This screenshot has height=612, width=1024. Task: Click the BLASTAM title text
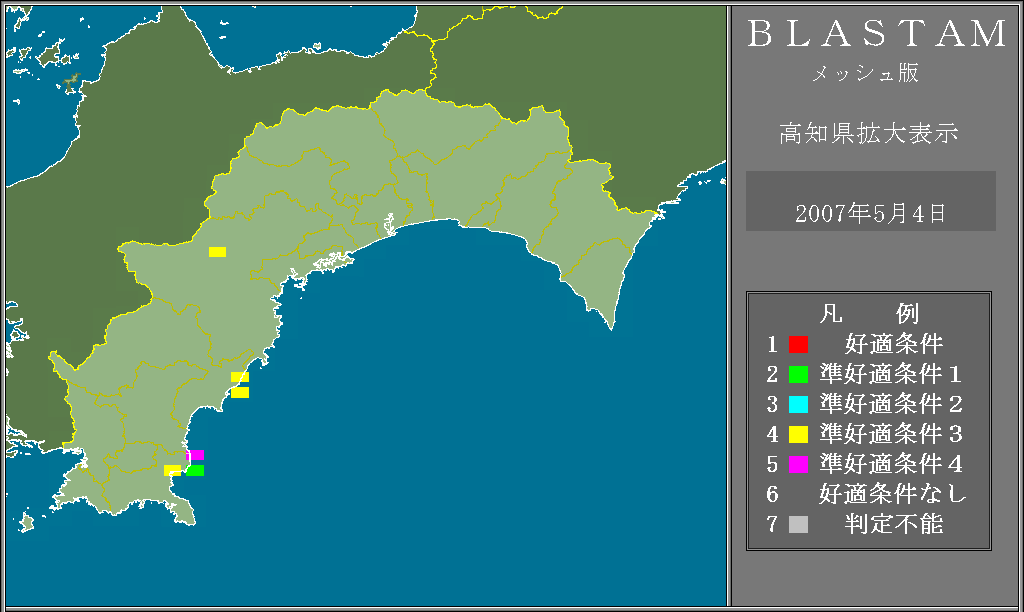878,34
